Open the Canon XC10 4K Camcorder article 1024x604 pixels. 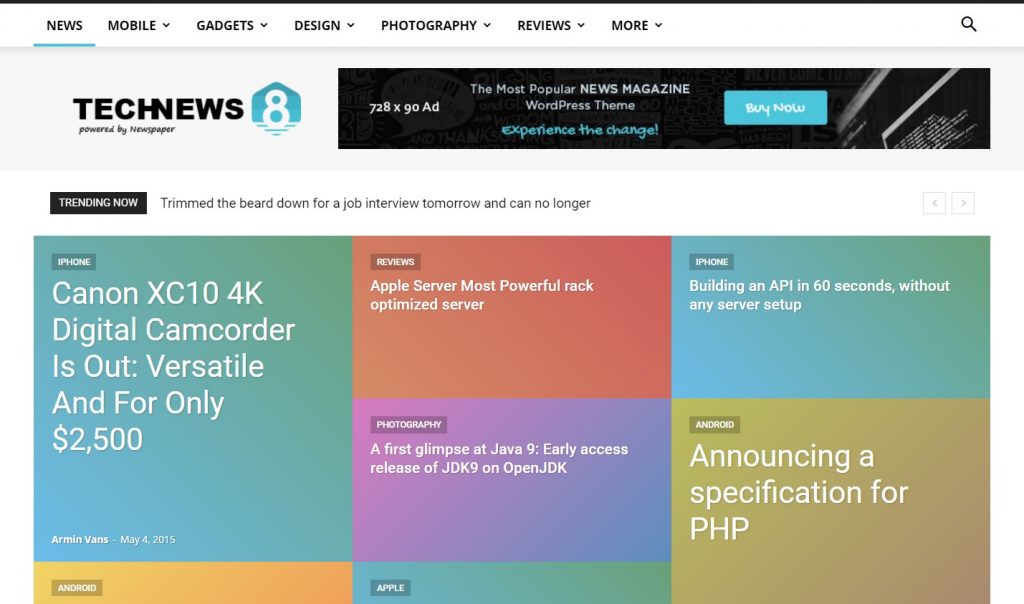point(173,366)
